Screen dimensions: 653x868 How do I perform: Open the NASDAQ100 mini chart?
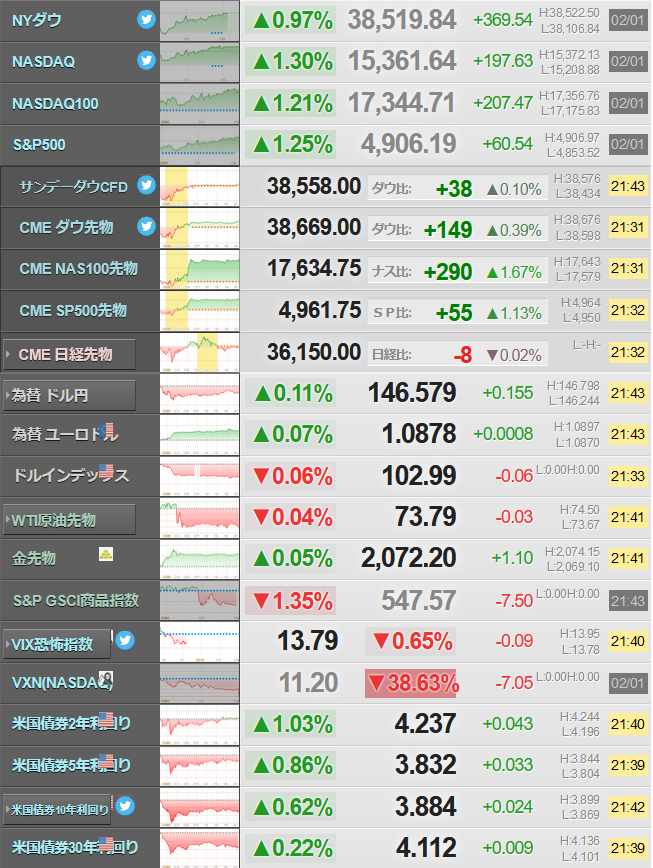click(200, 104)
